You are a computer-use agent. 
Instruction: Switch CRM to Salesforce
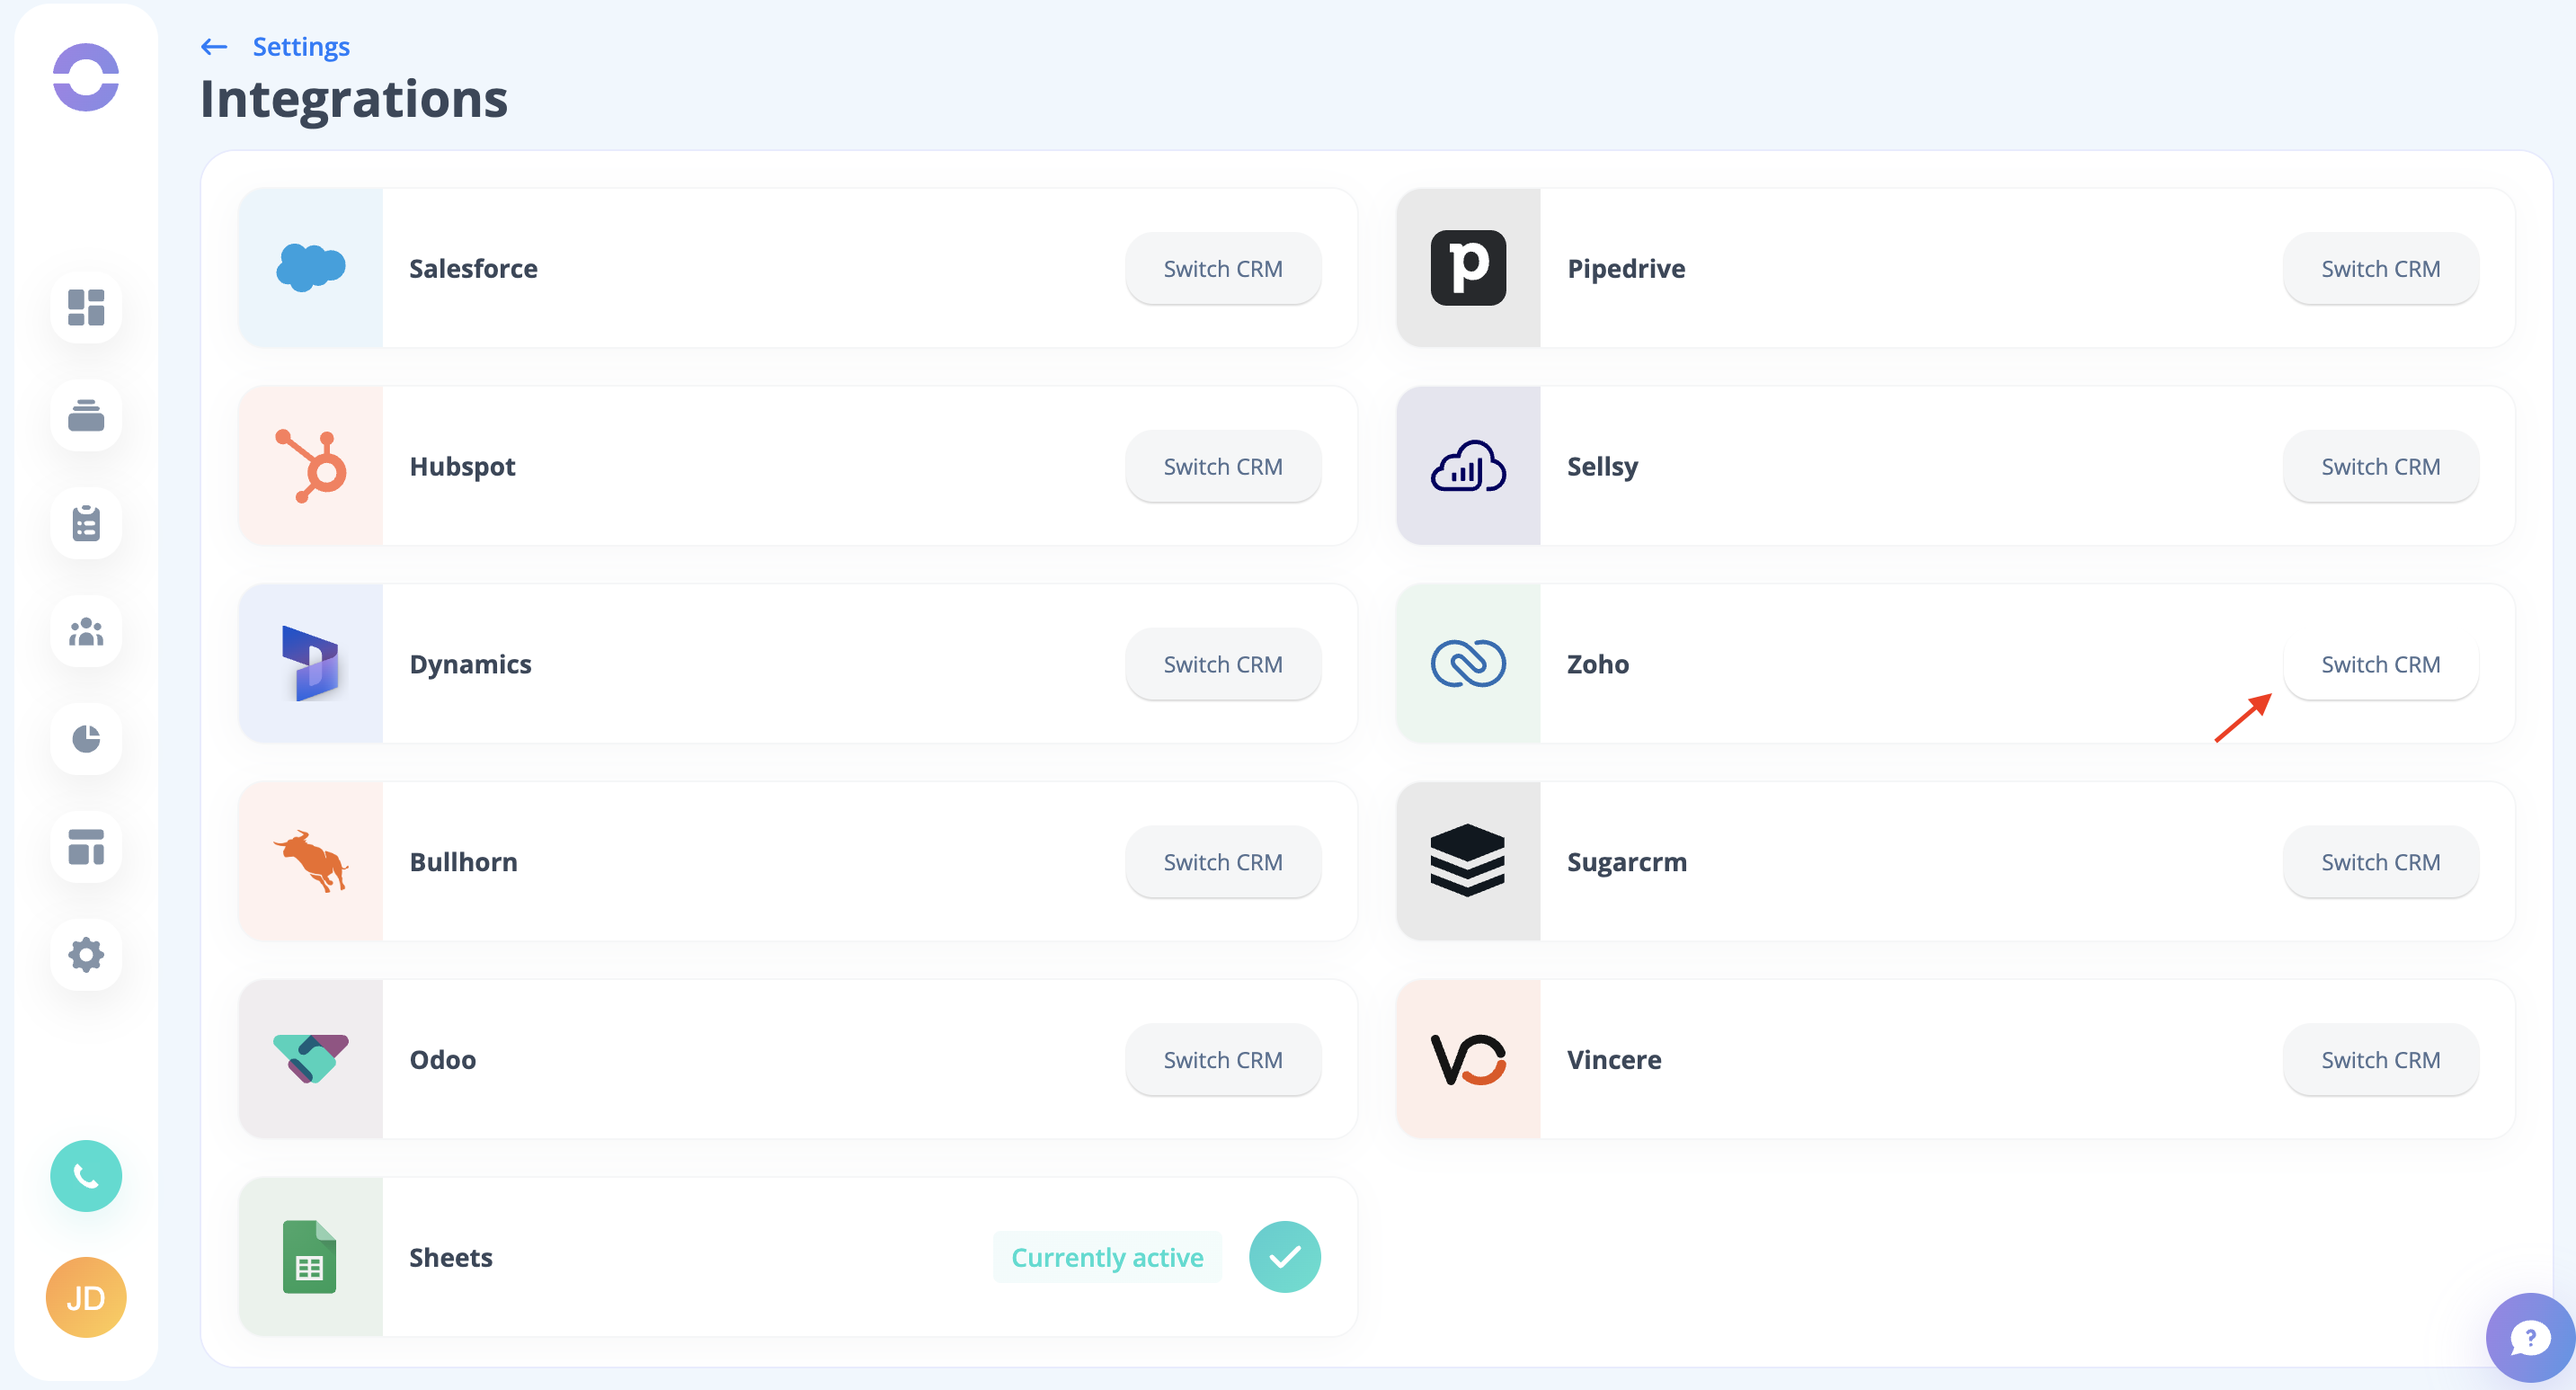click(1222, 269)
